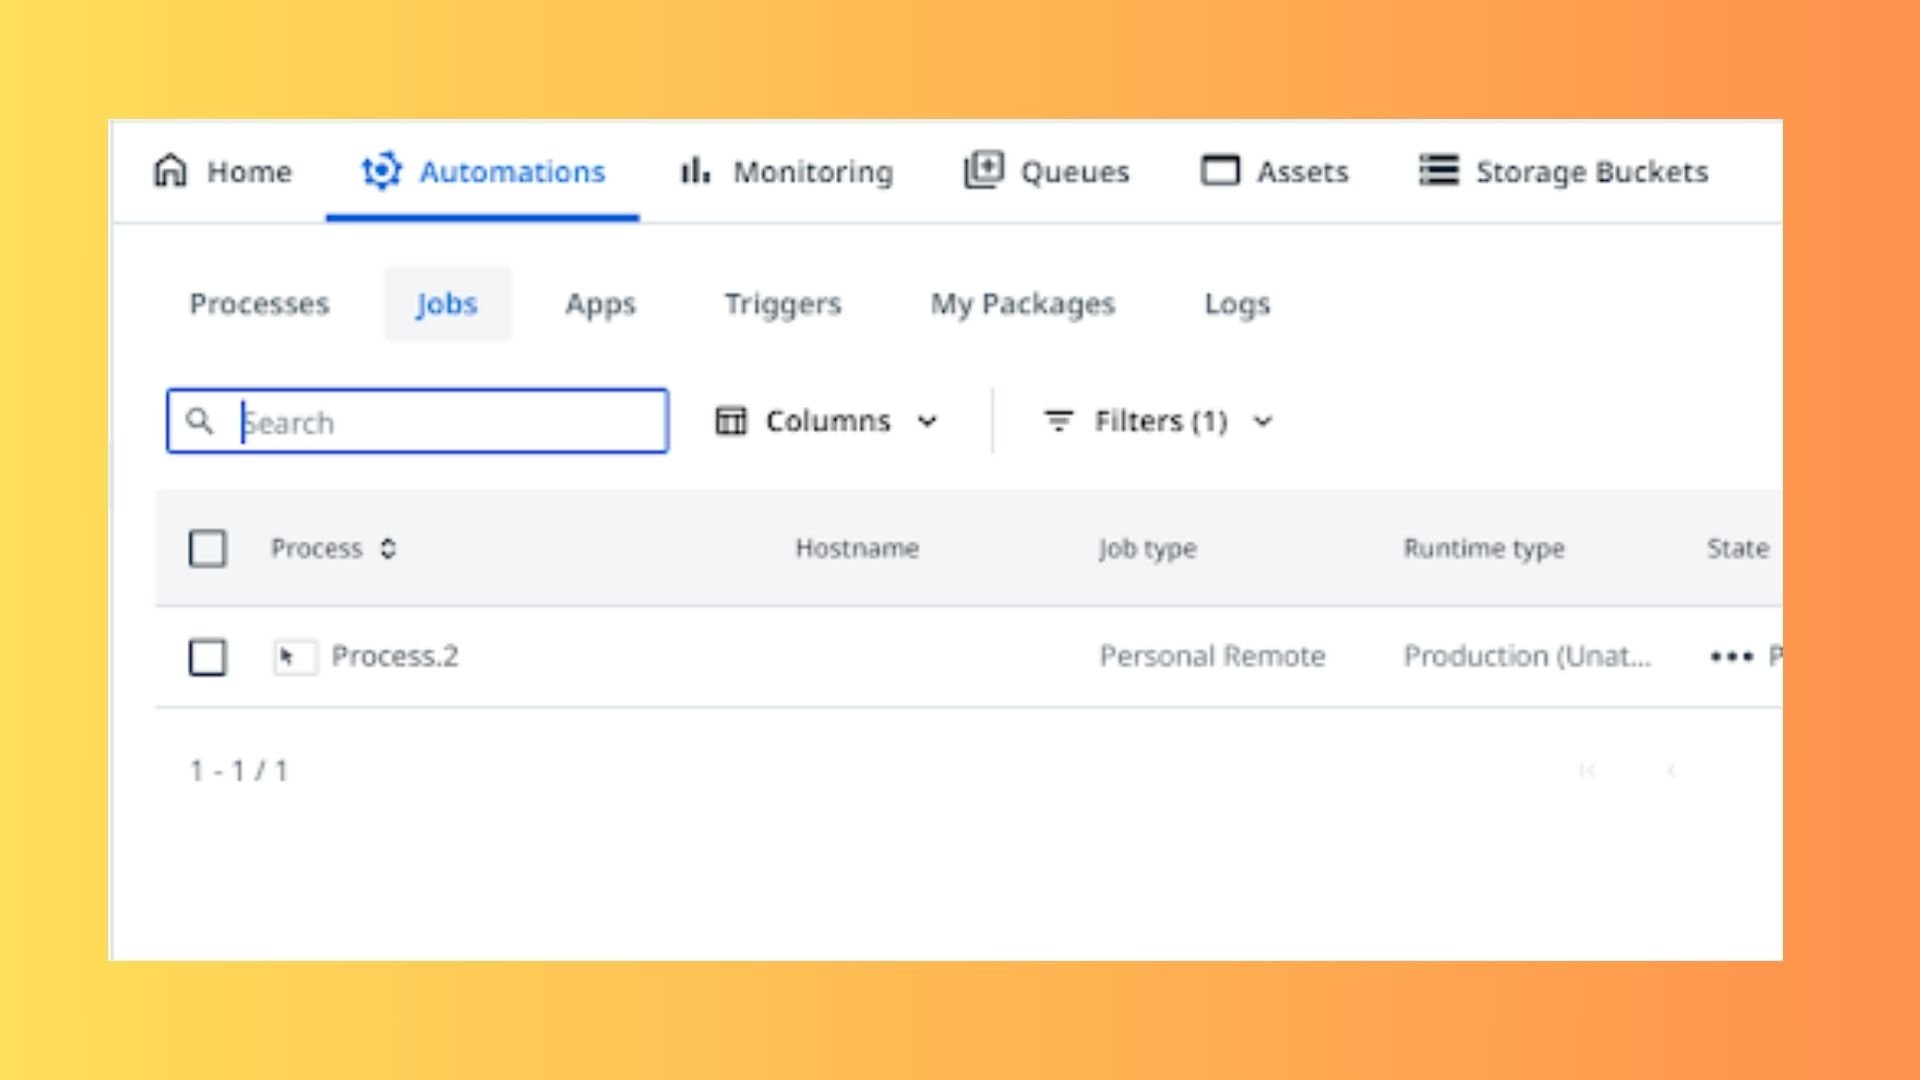Open the Apps sub-tab
This screenshot has height=1080, width=1920.
600,304
